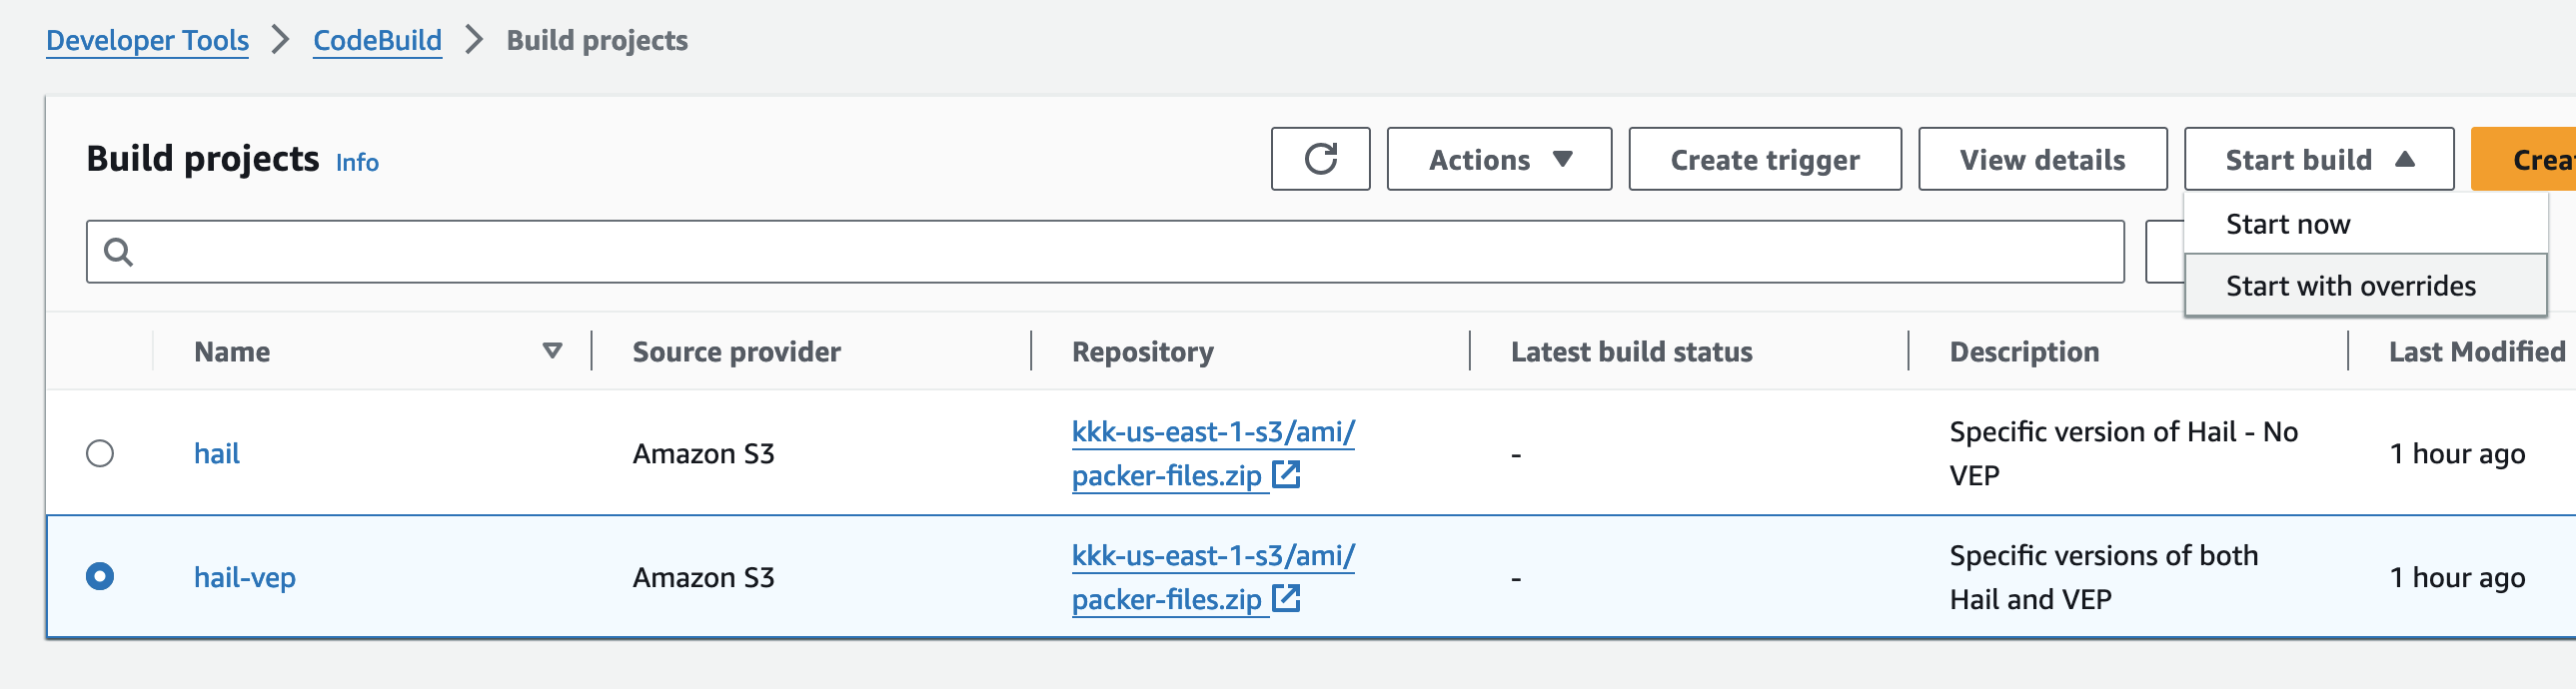The image size is (2576, 689).
Task: Click the Build projects breadcrumb text
Action: point(597,40)
